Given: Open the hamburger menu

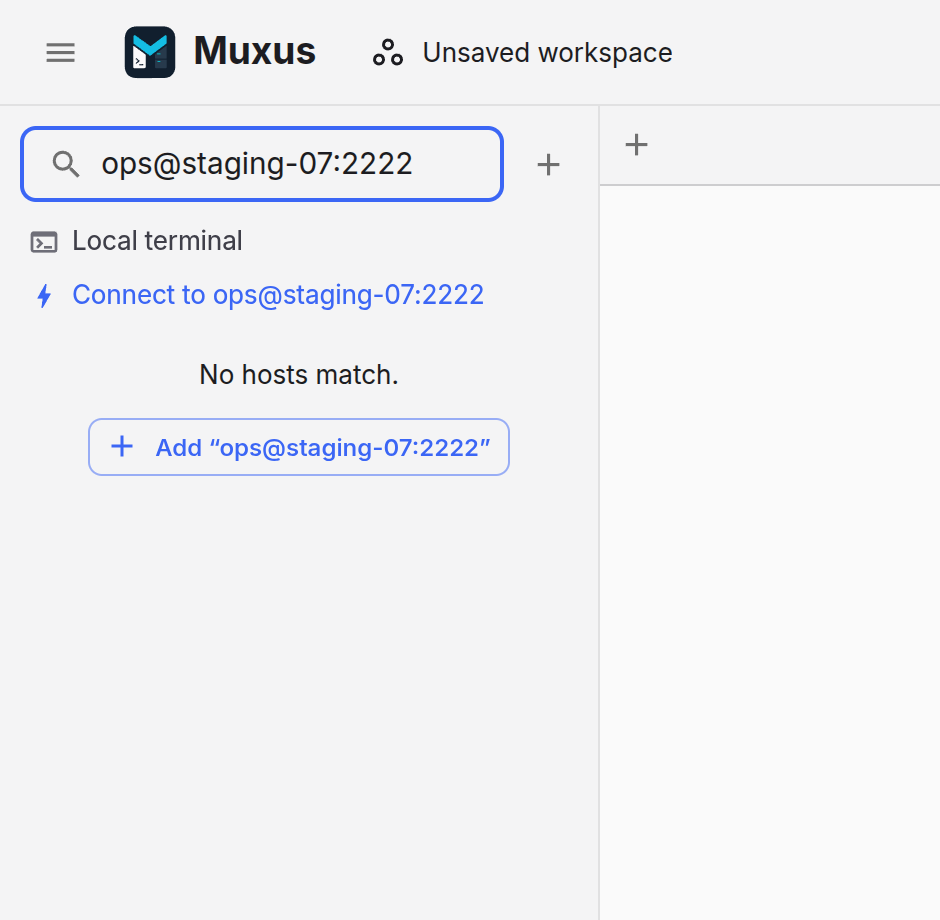Looking at the screenshot, I should coord(61,53).
